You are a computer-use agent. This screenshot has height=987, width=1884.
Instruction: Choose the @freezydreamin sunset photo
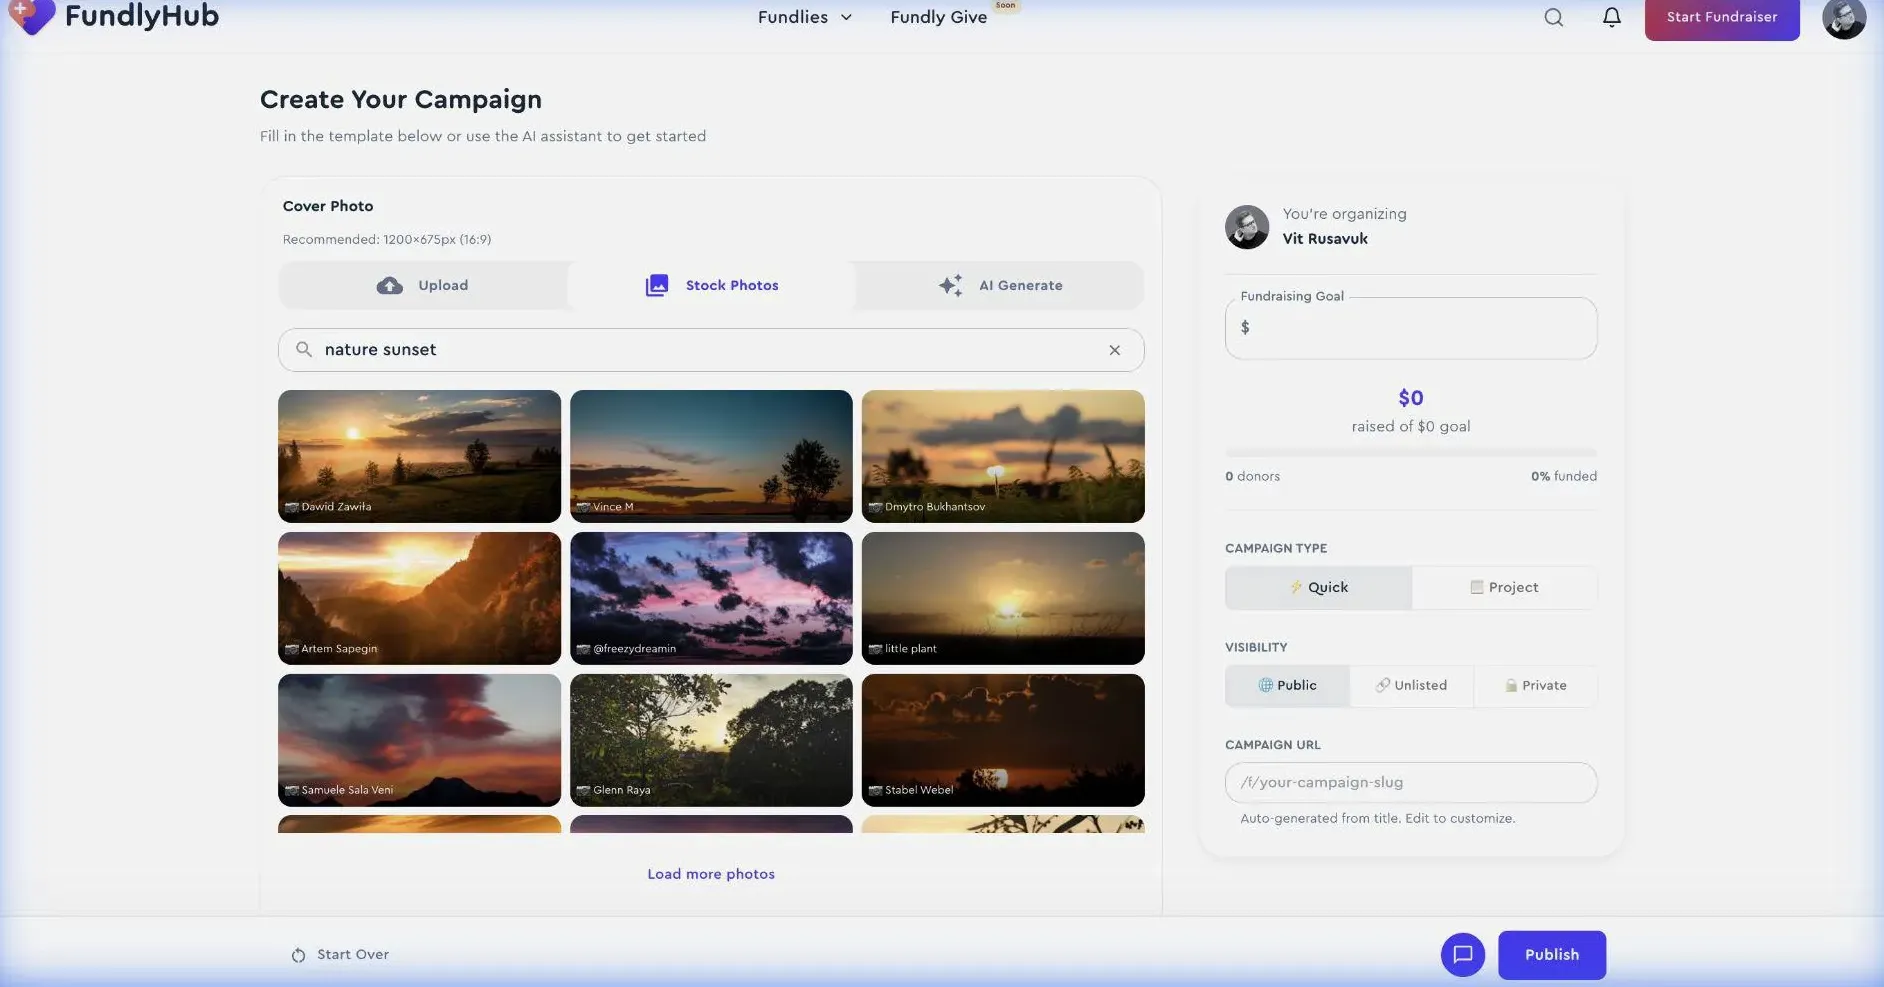[x=711, y=597]
